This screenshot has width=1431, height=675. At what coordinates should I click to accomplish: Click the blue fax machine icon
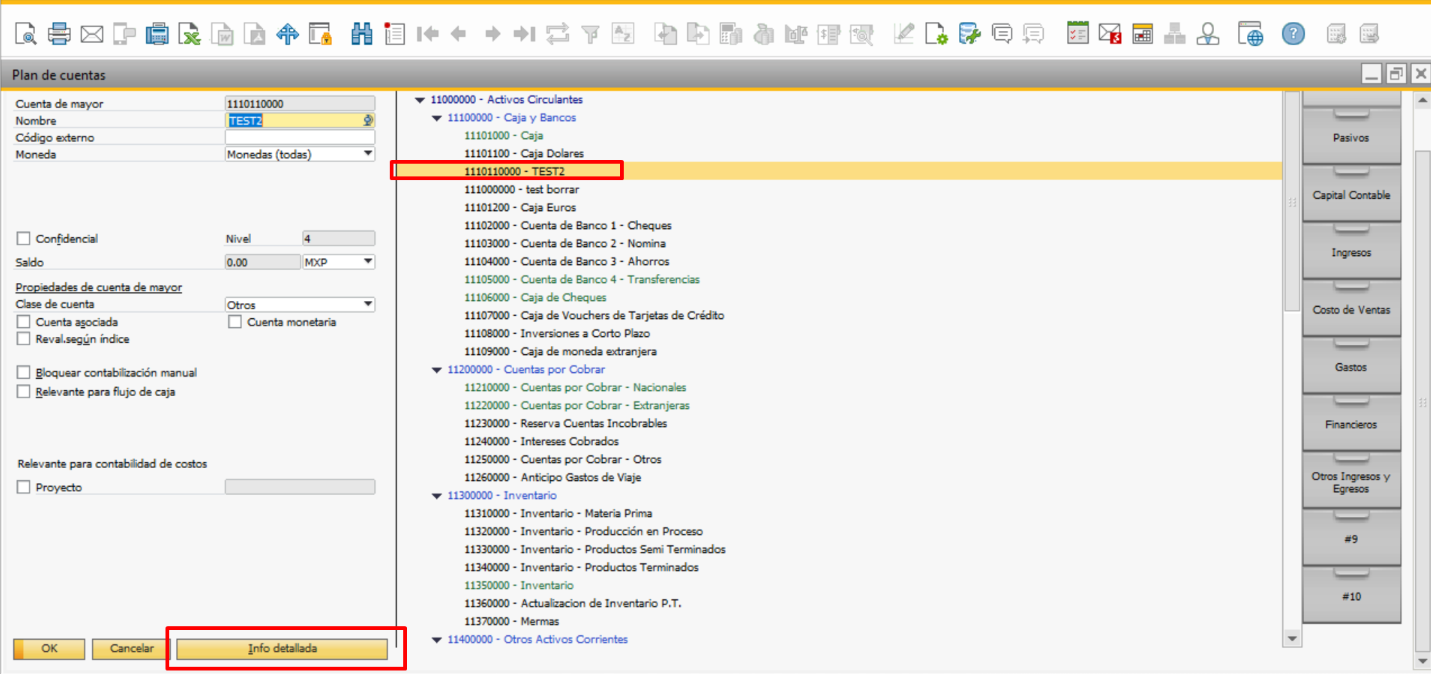pos(157,34)
